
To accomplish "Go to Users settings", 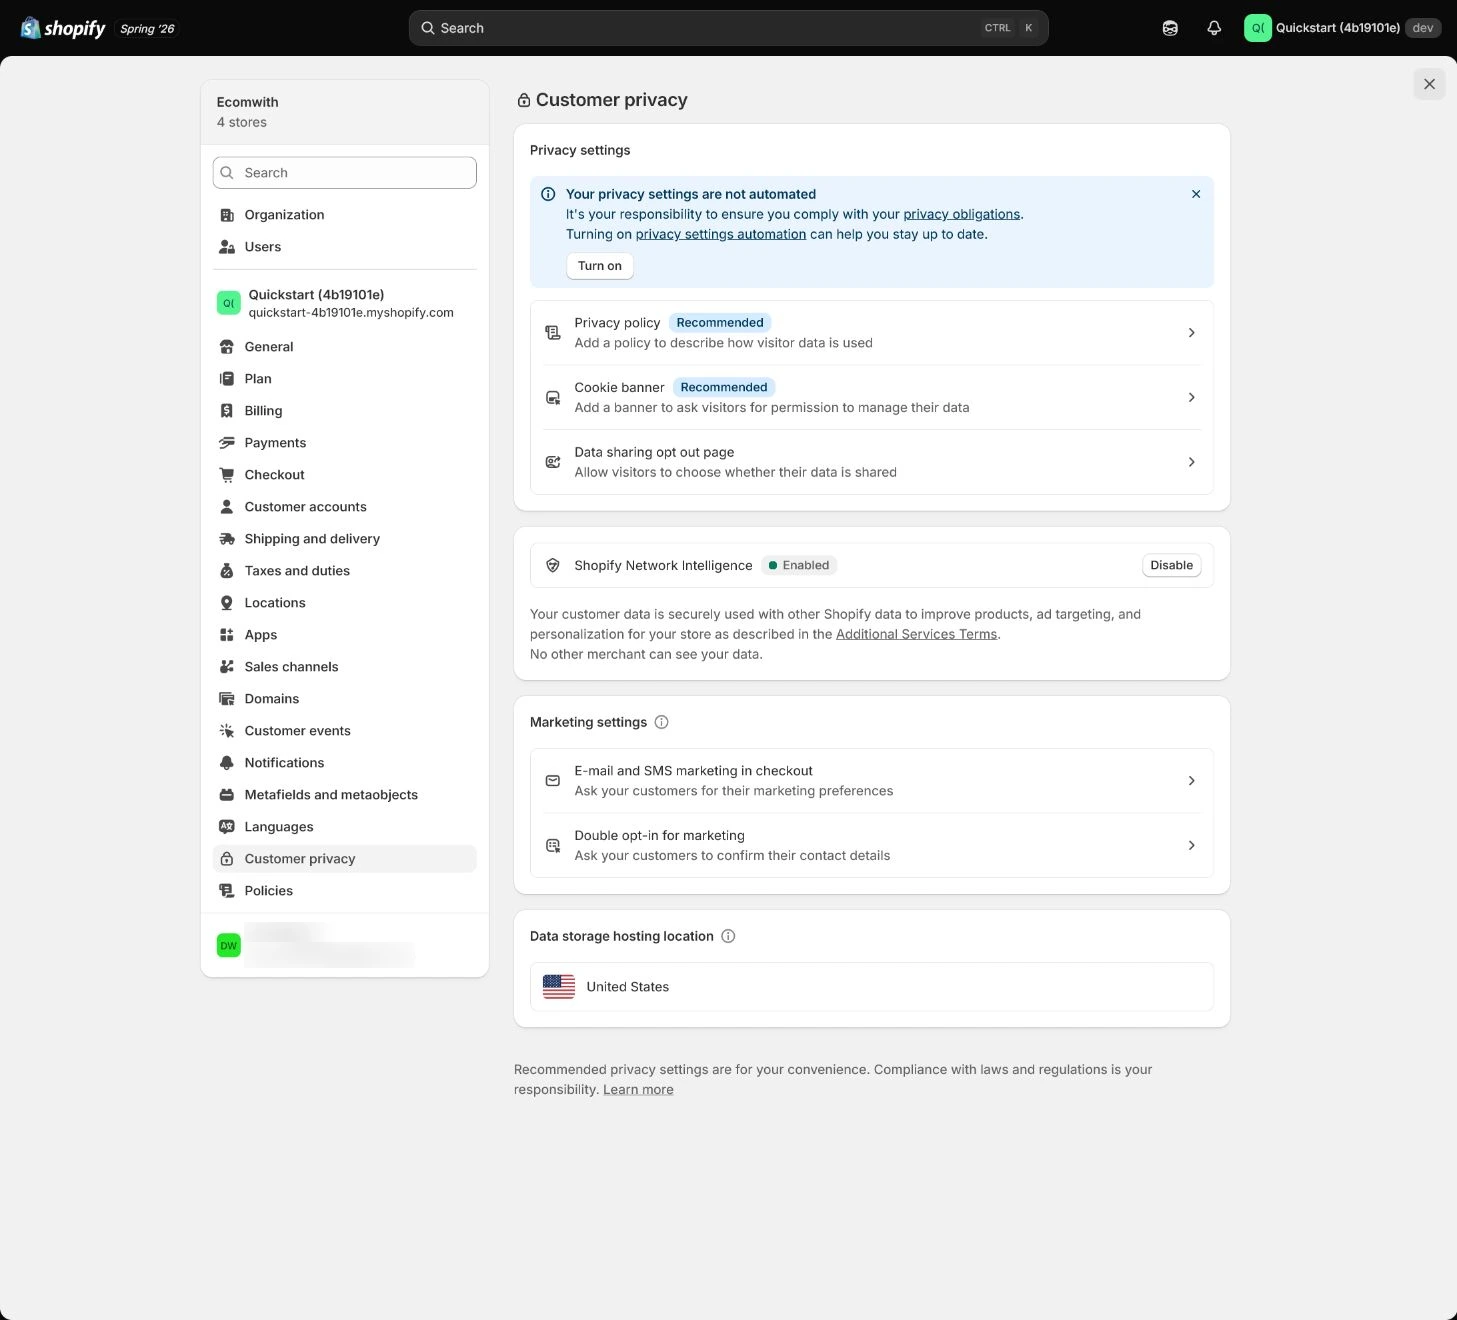I will [x=344, y=247].
